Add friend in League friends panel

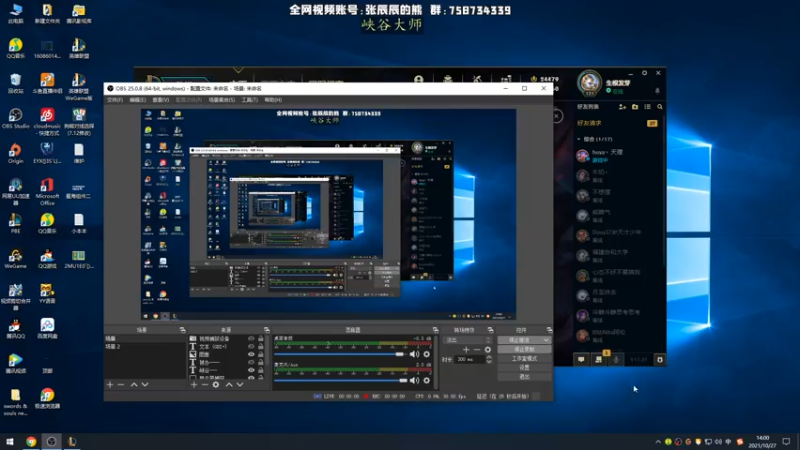click(x=622, y=107)
